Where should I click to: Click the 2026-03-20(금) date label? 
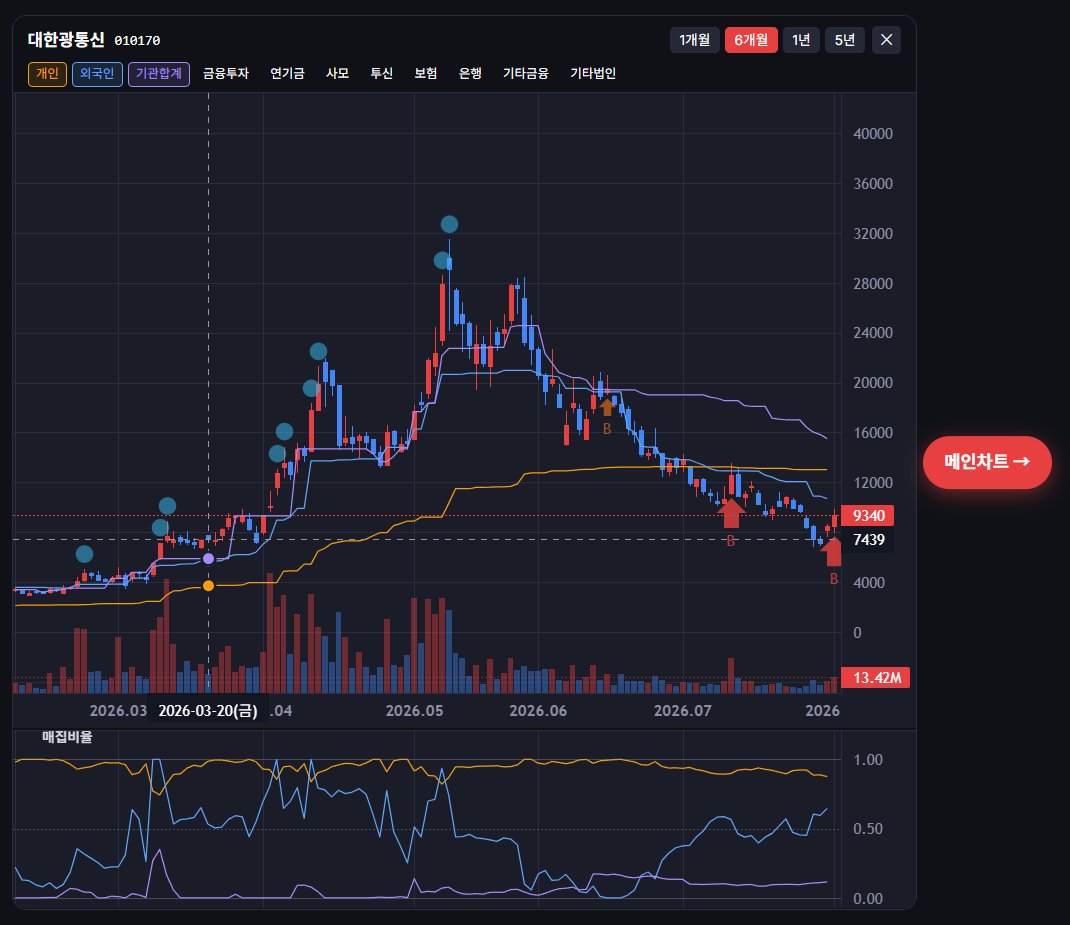coord(208,711)
